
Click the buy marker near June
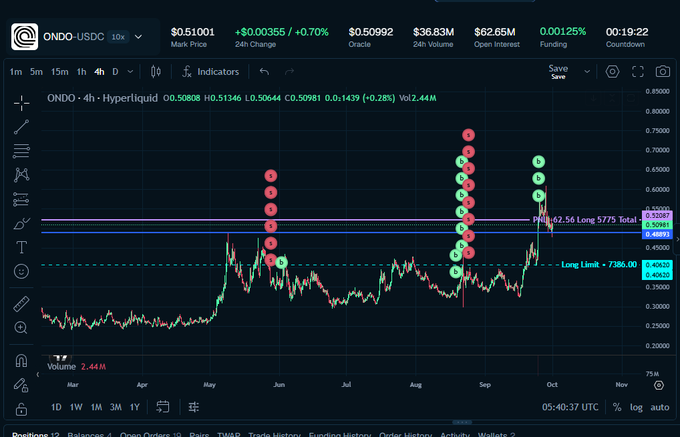tap(281, 262)
